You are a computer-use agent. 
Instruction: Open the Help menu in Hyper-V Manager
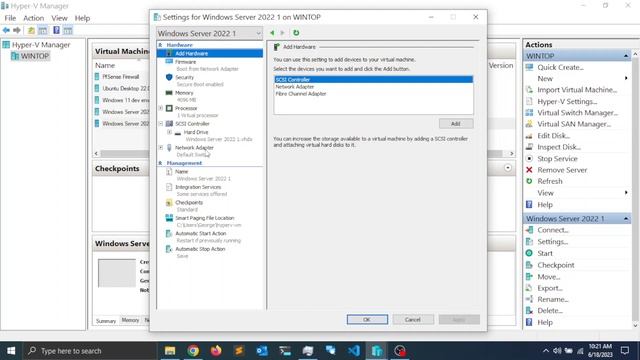click(x=82, y=18)
